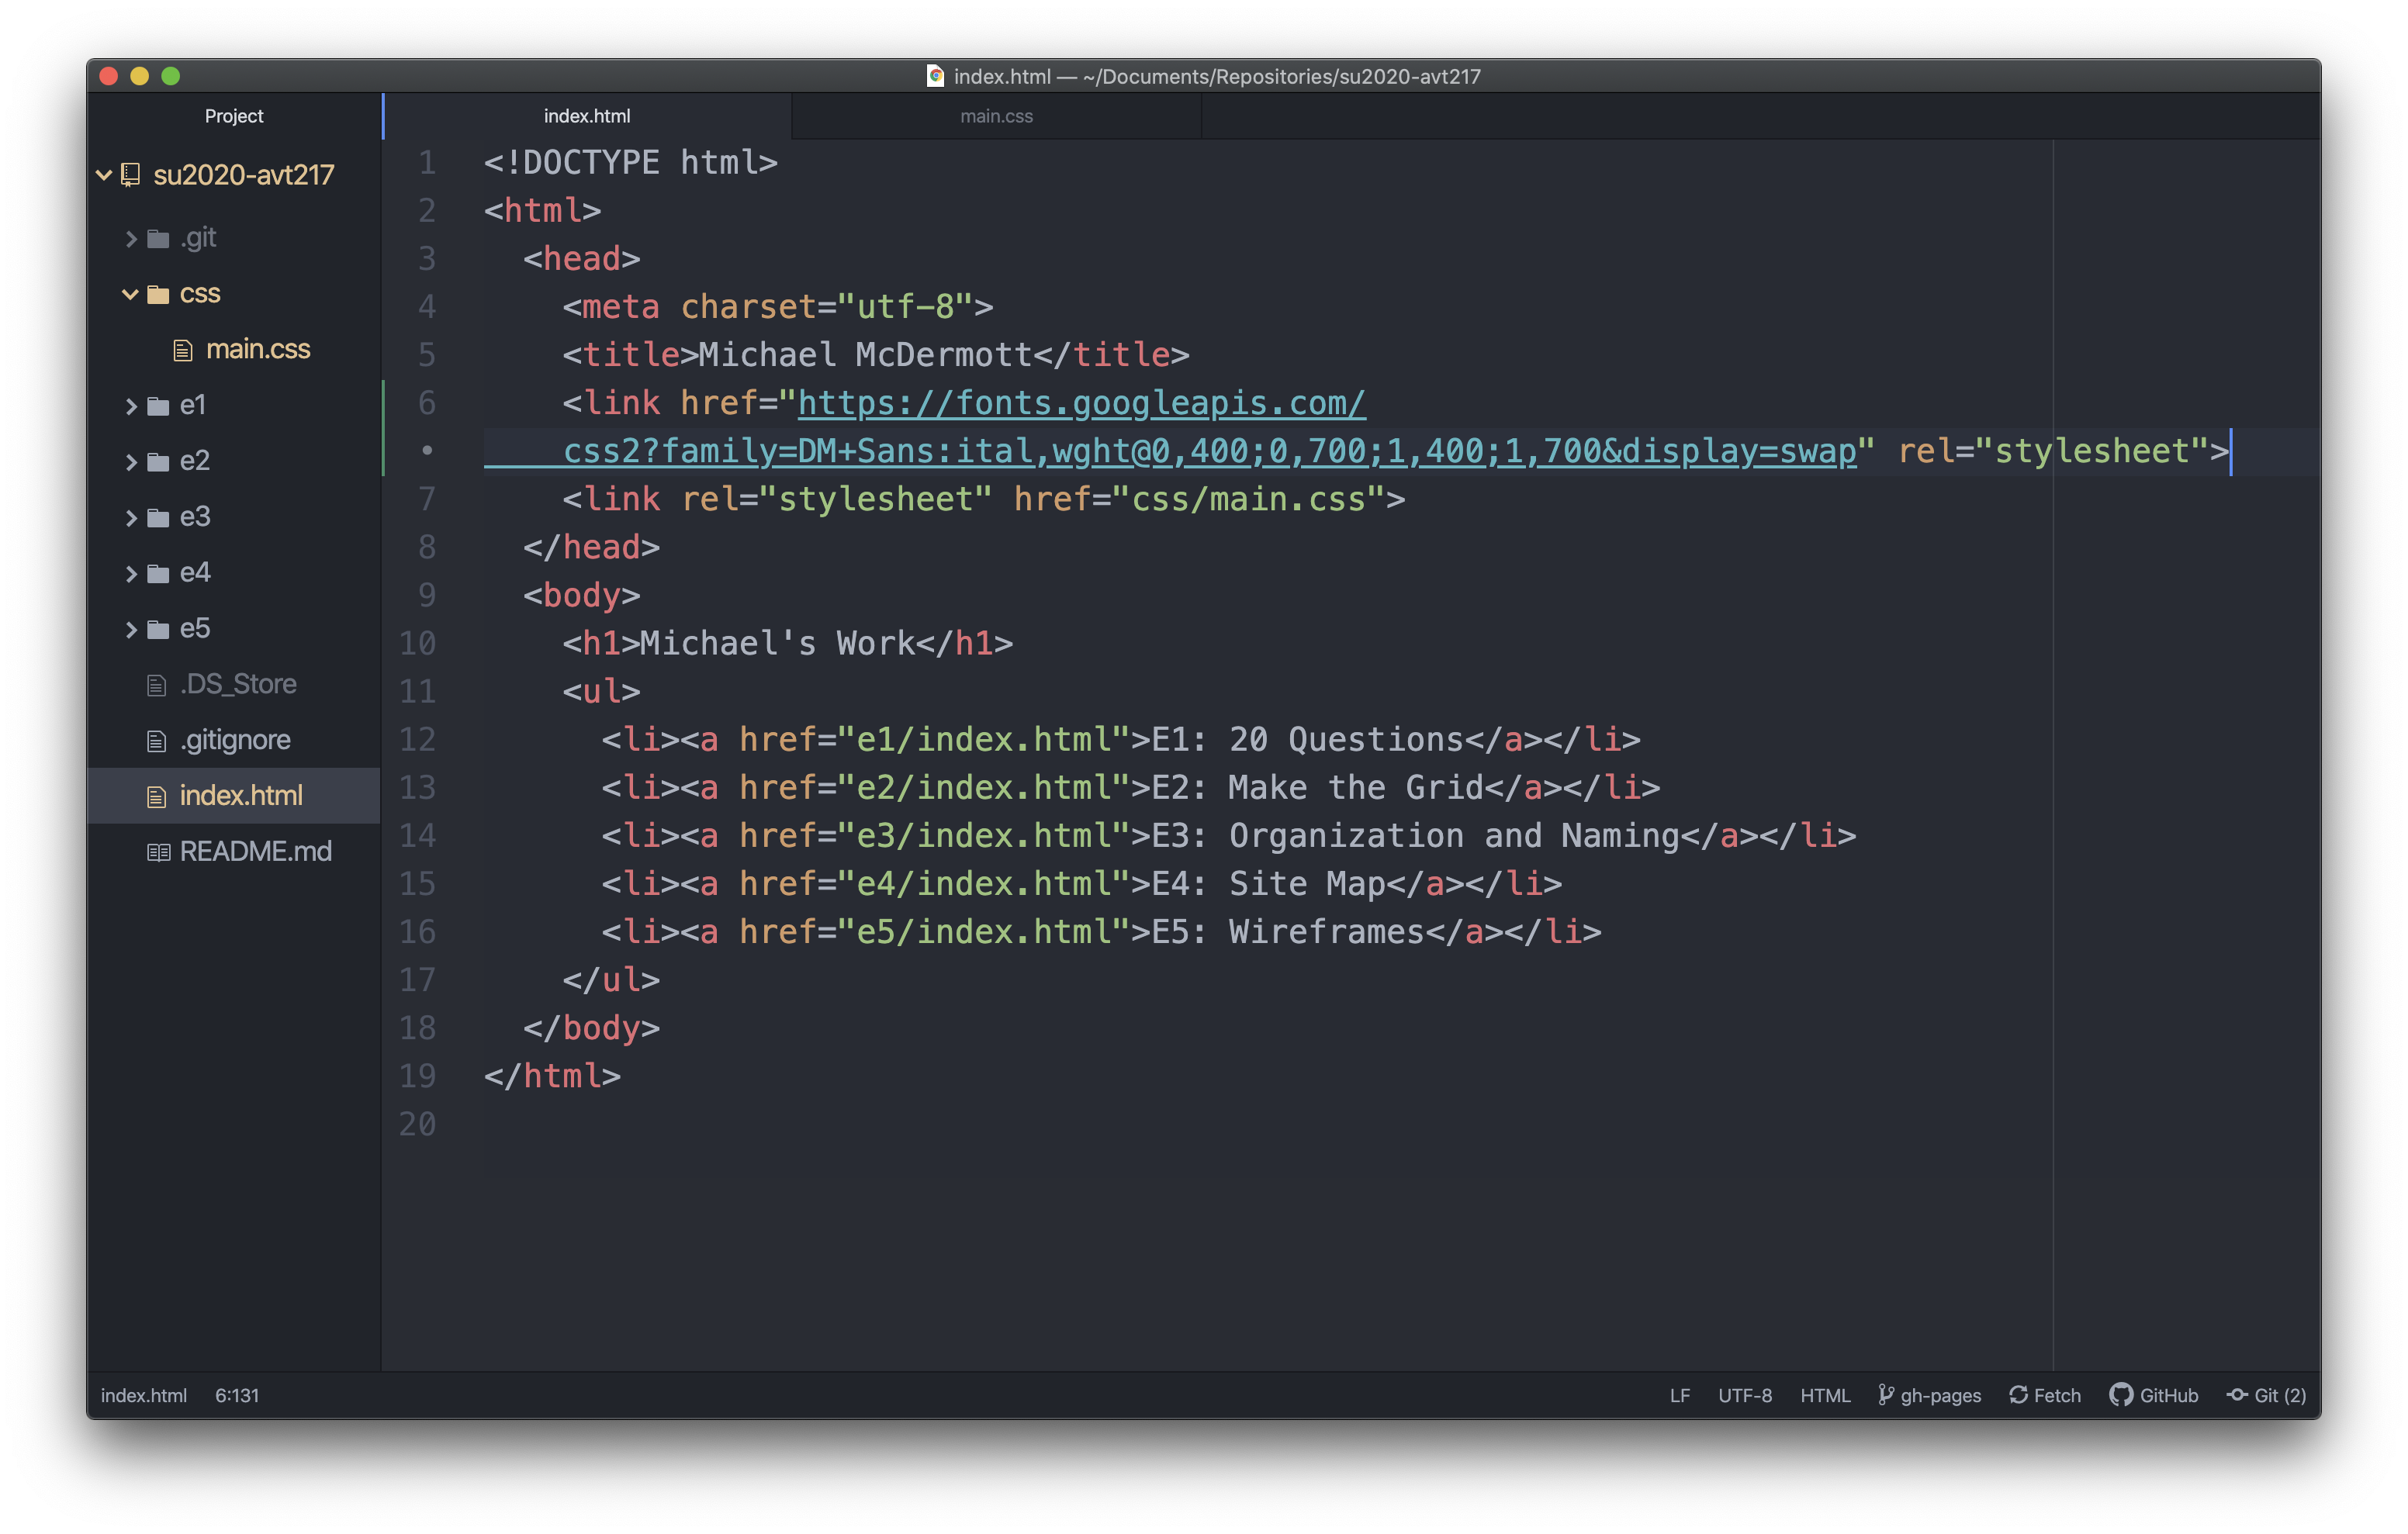Click the Git commit icon in status bar
The image size is (2408, 1534).
point(2237,1395)
